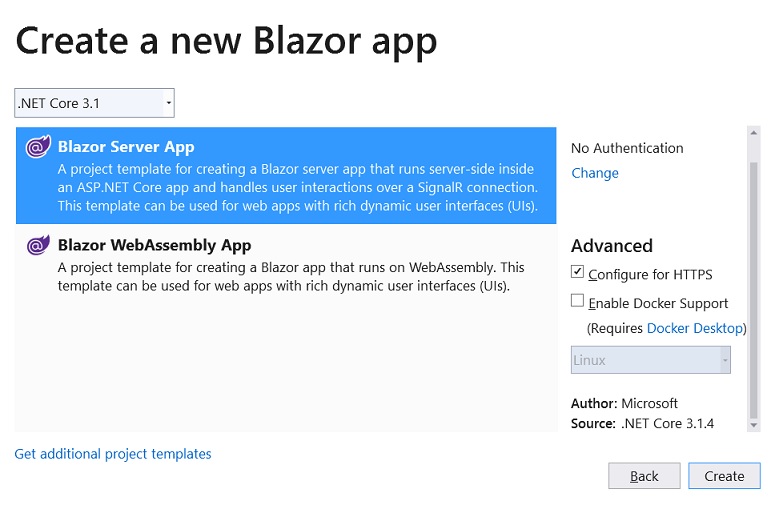The height and width of the screenshot is (513, 775).
Task: Click the Back button
Action: [x=644, y=476]
